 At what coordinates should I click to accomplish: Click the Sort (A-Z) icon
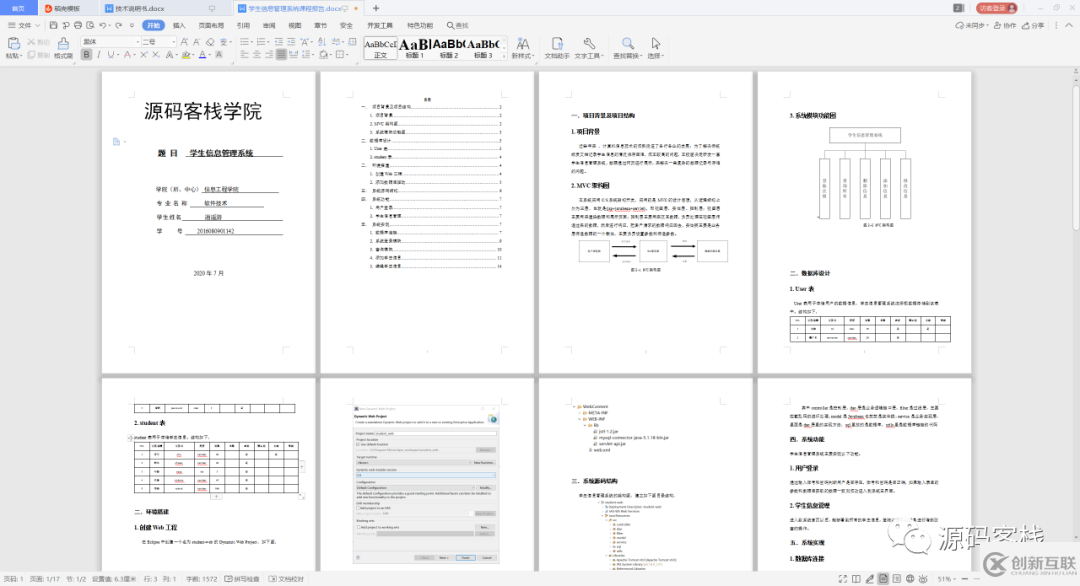coord(322,41)
